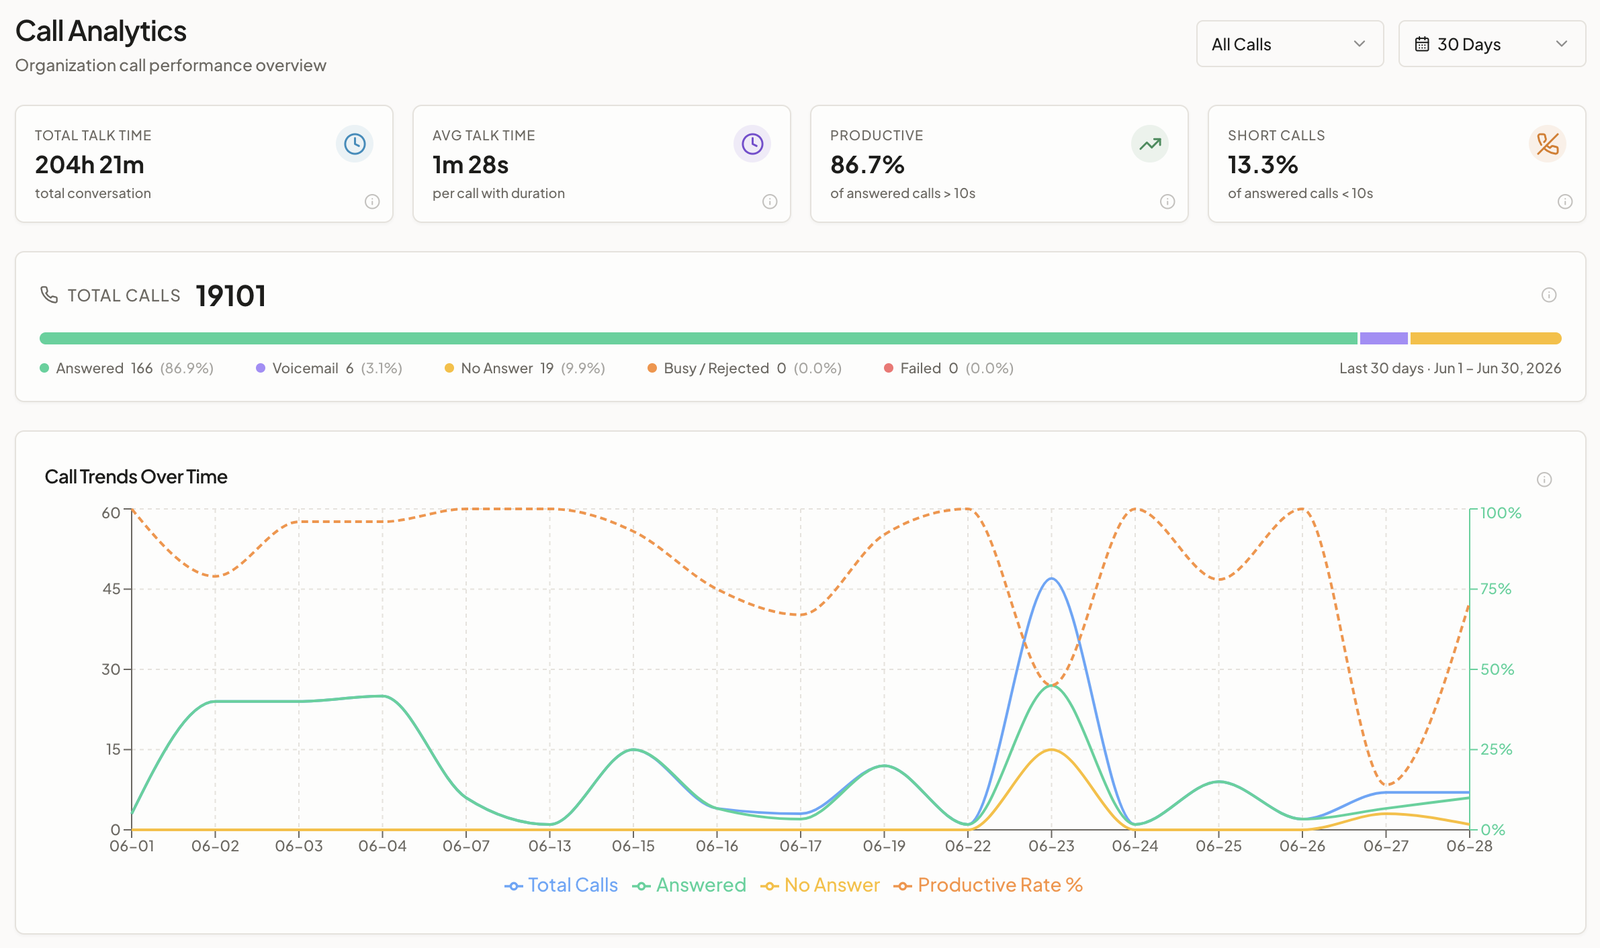This screenshot has height=948, width=1600.
Task: Click the 1m 28s average talk time value
Action: click(x=471, y=165)
